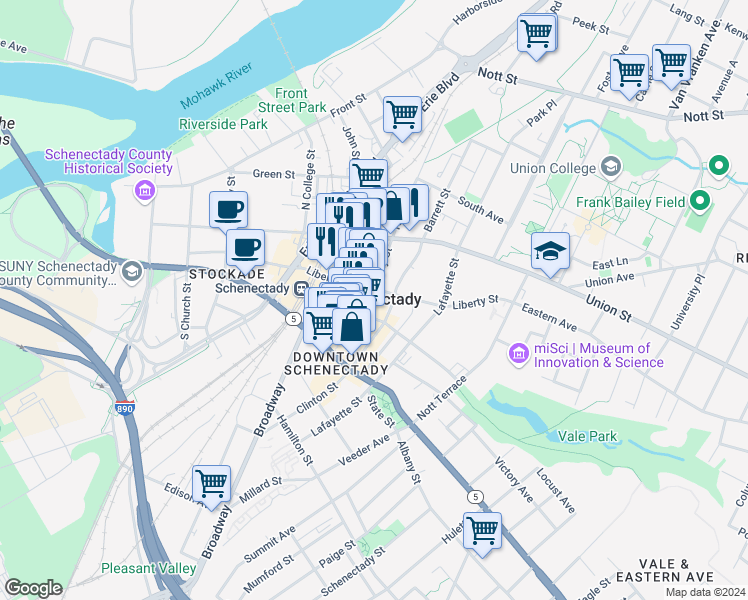
Task: Click the Erie Blvd street label
Action: pyautogui.click(x=440, y=93)
